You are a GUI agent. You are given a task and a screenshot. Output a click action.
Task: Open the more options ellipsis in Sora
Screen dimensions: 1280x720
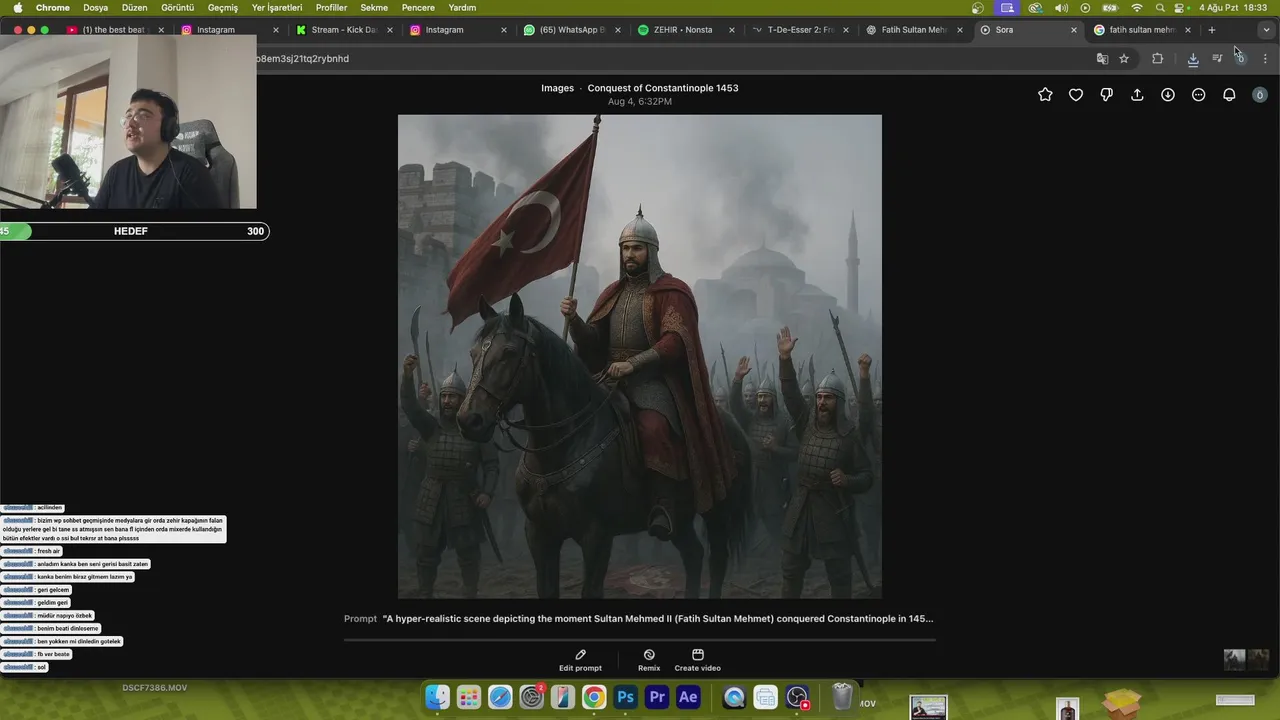pyautogui.click(x=1198, y=95)
